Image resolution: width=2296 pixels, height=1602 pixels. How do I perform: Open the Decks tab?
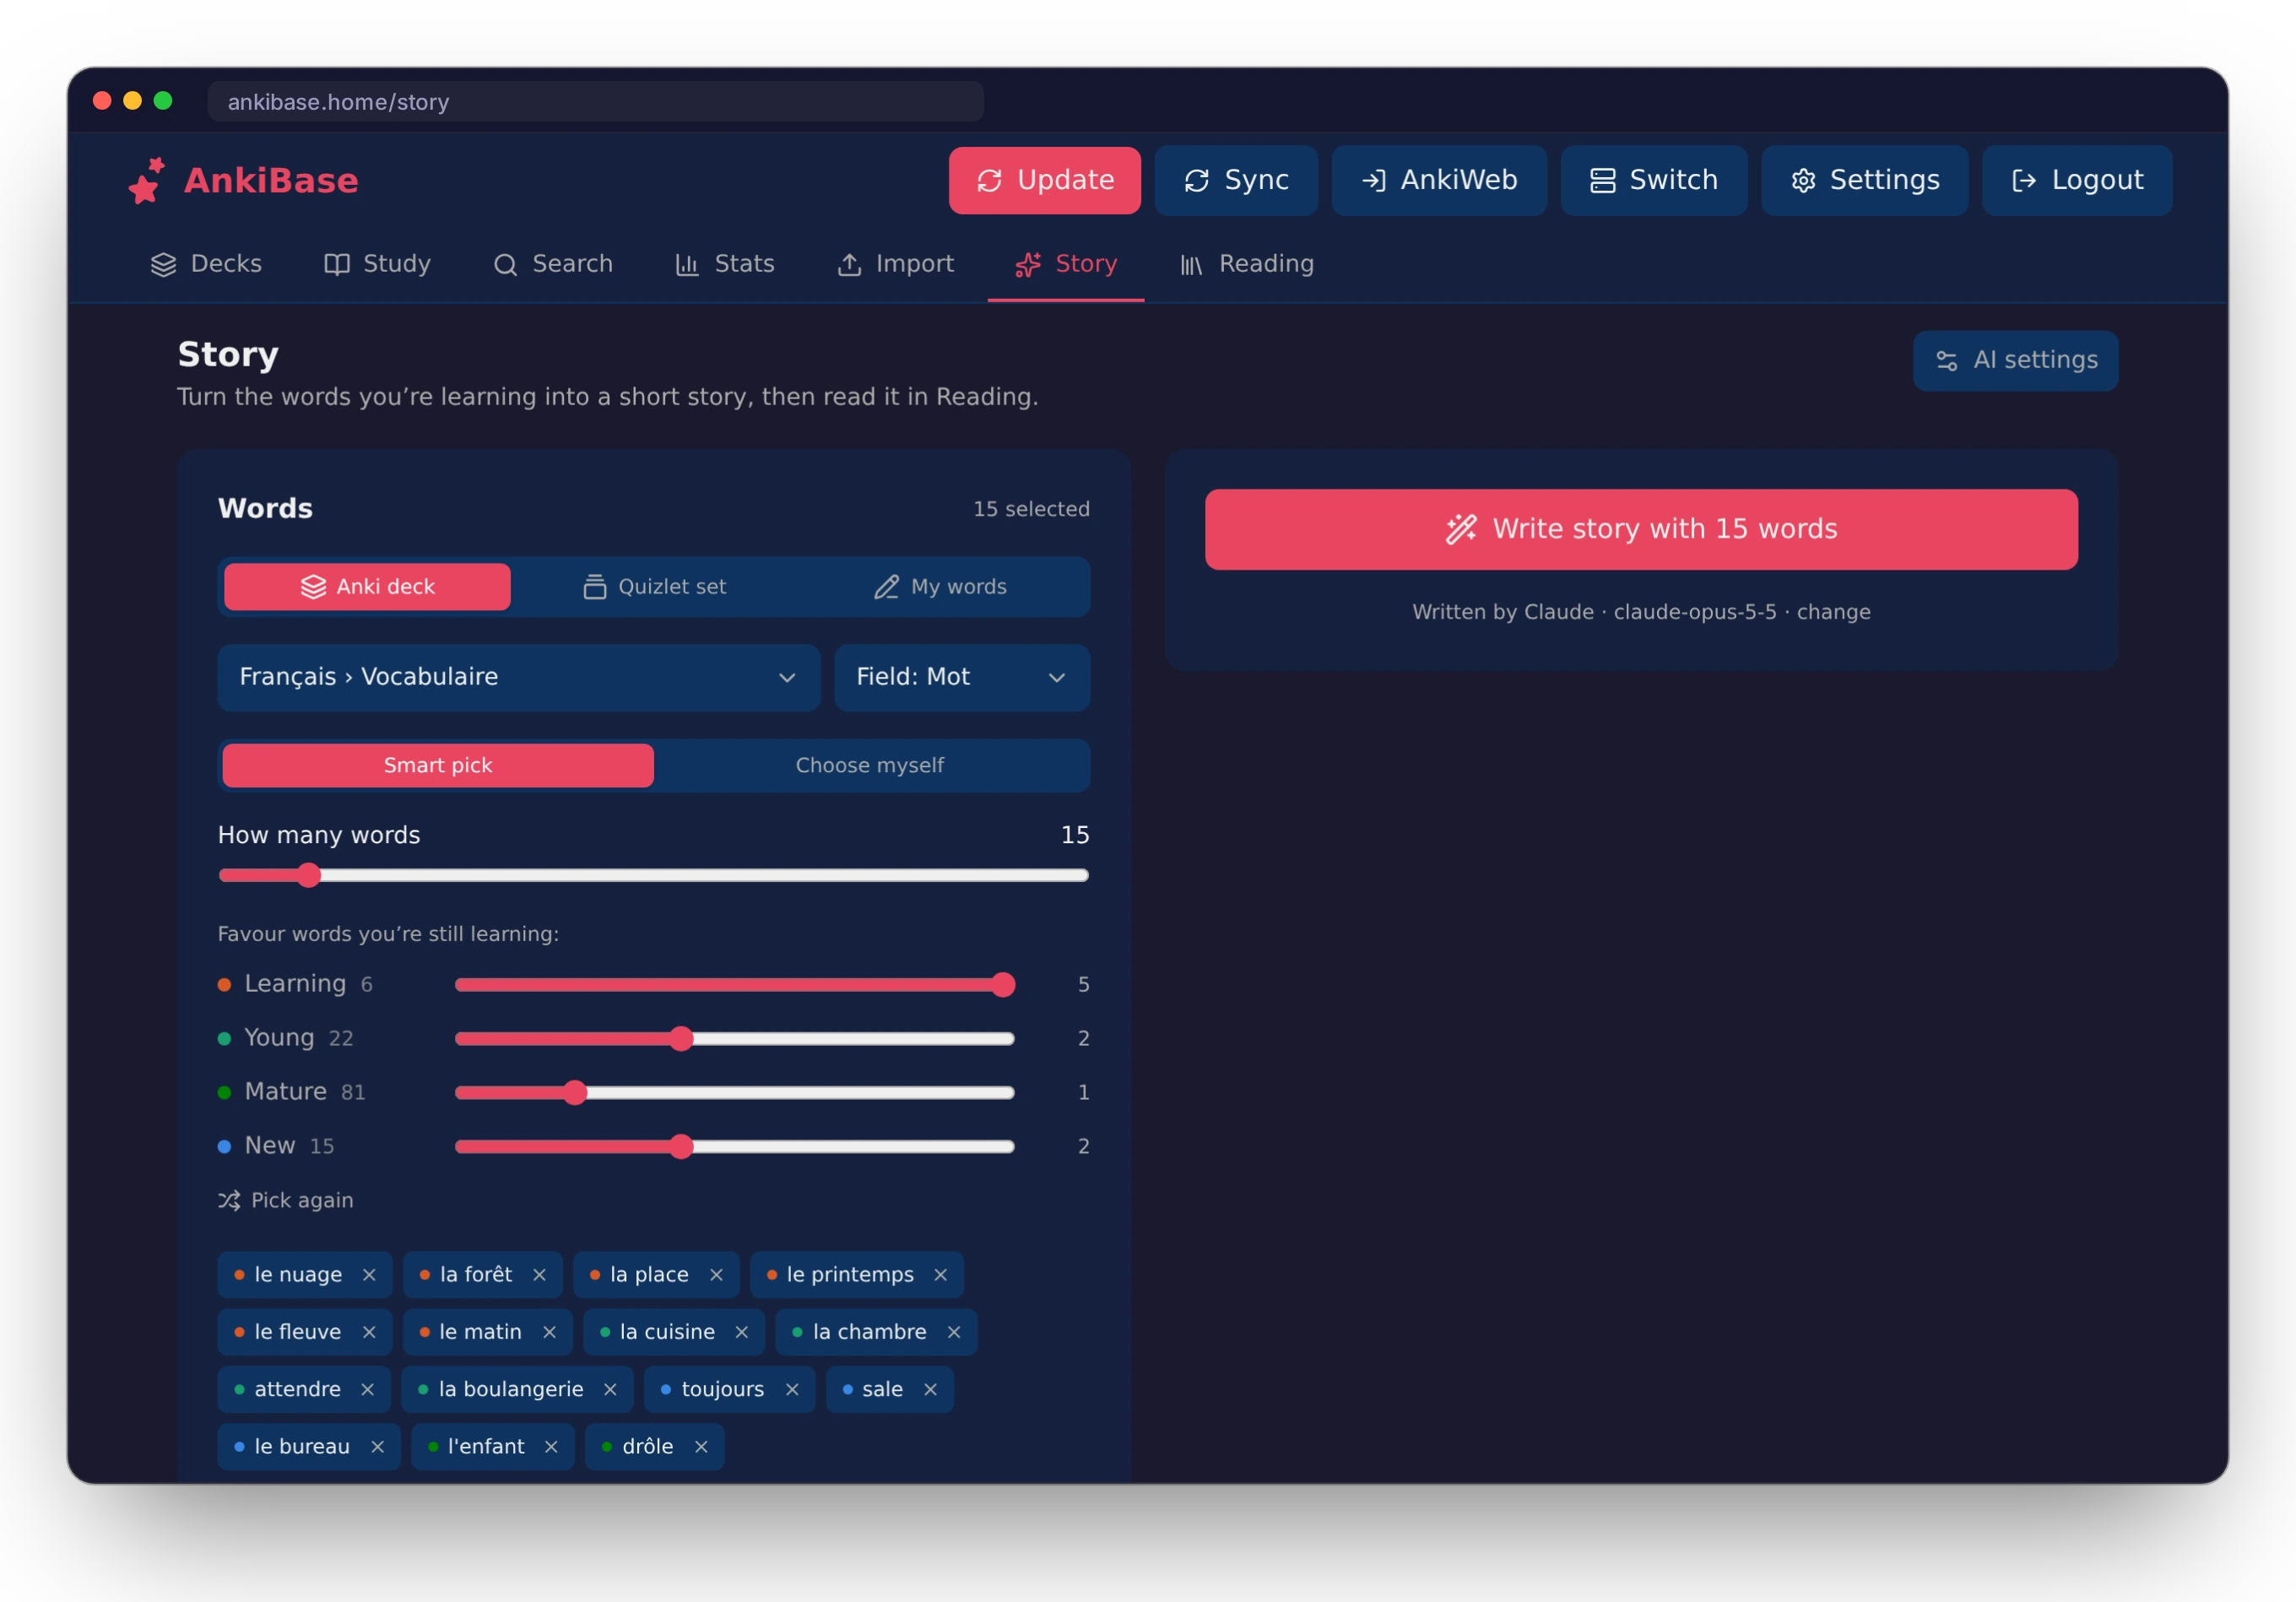(206, 264)
